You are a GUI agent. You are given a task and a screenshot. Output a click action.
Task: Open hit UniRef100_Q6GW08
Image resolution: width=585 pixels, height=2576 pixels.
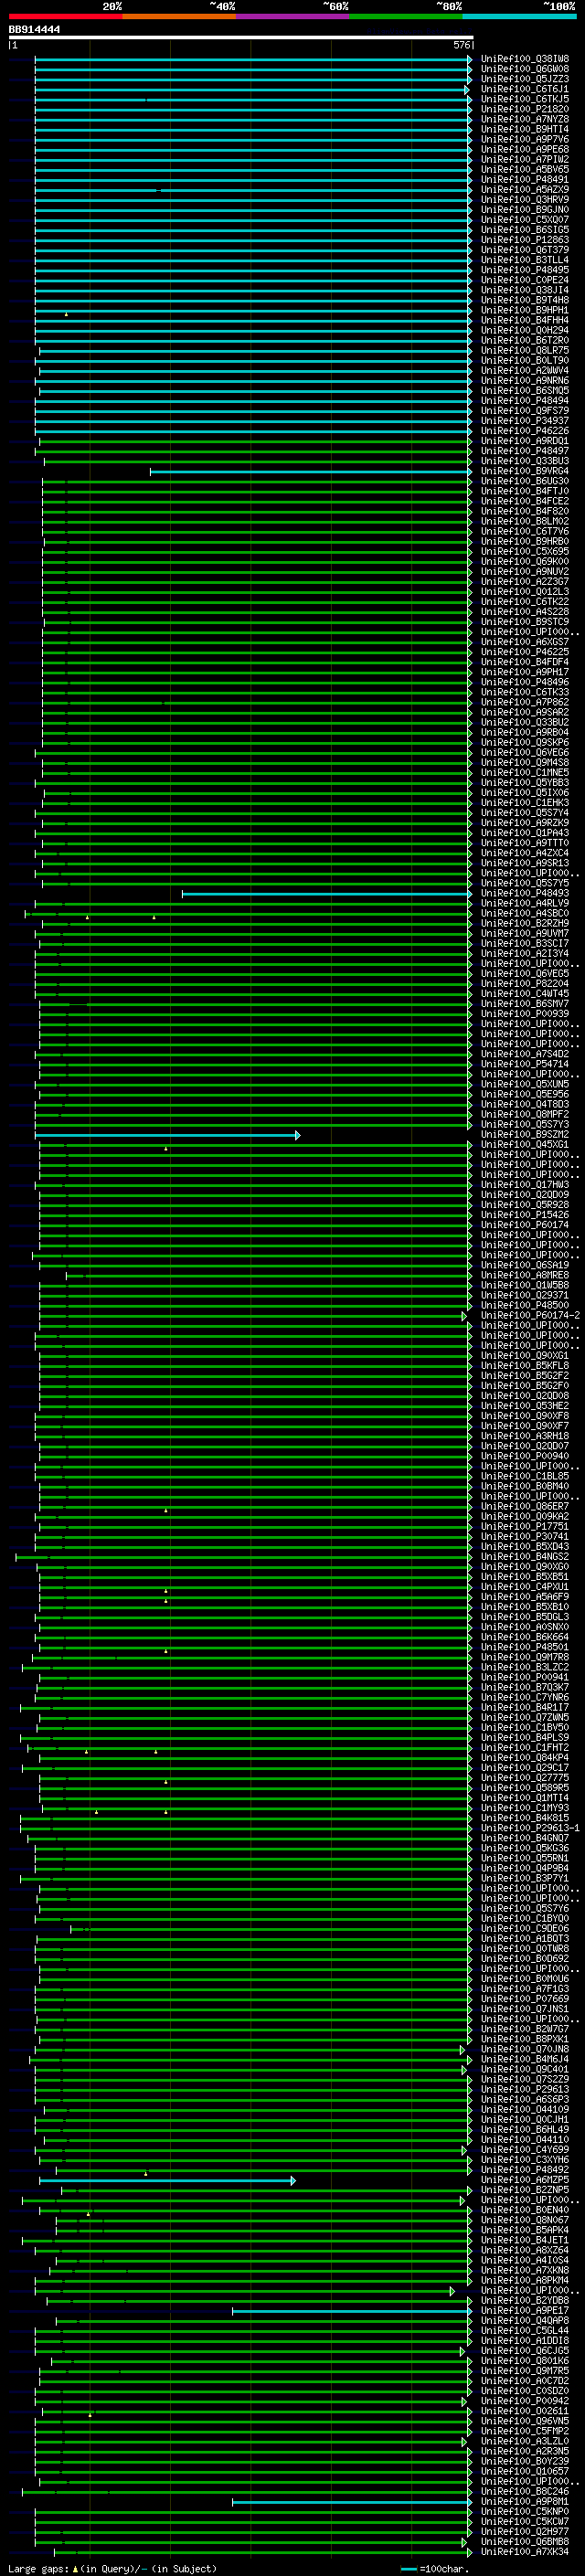pos(525,69)
